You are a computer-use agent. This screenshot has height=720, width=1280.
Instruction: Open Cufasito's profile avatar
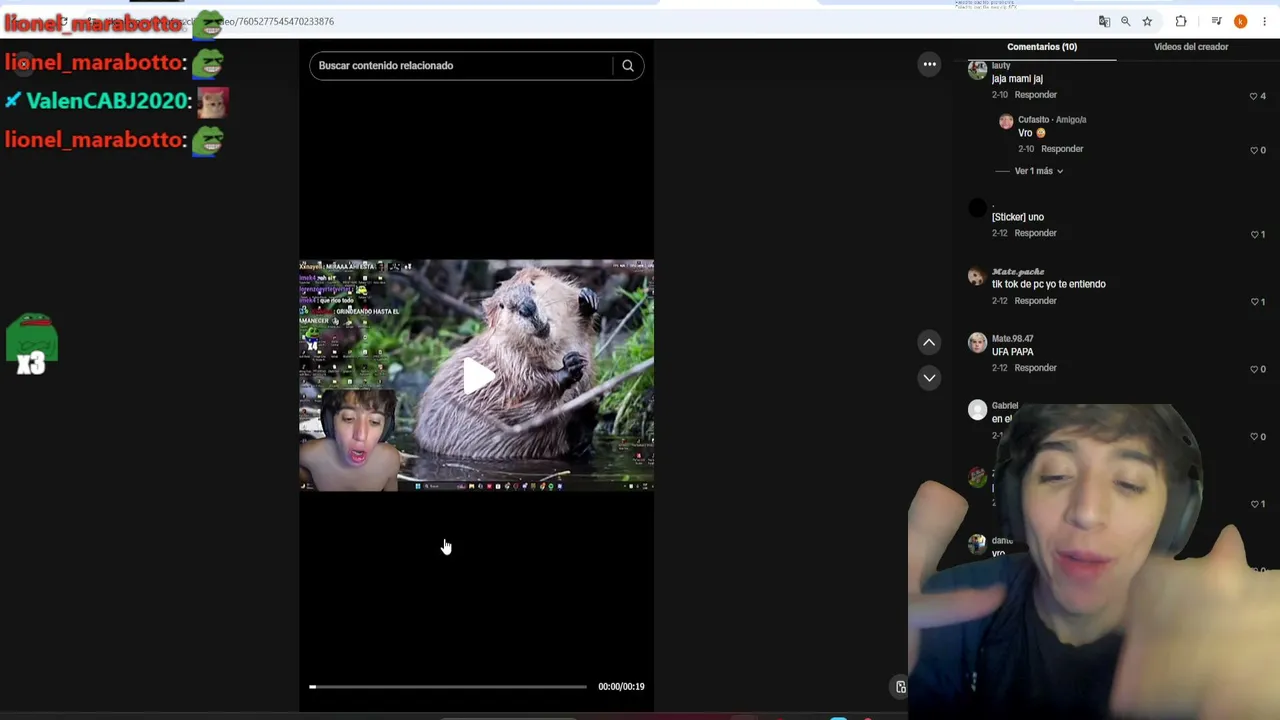pyautogui.click(x=1006, y=122)
